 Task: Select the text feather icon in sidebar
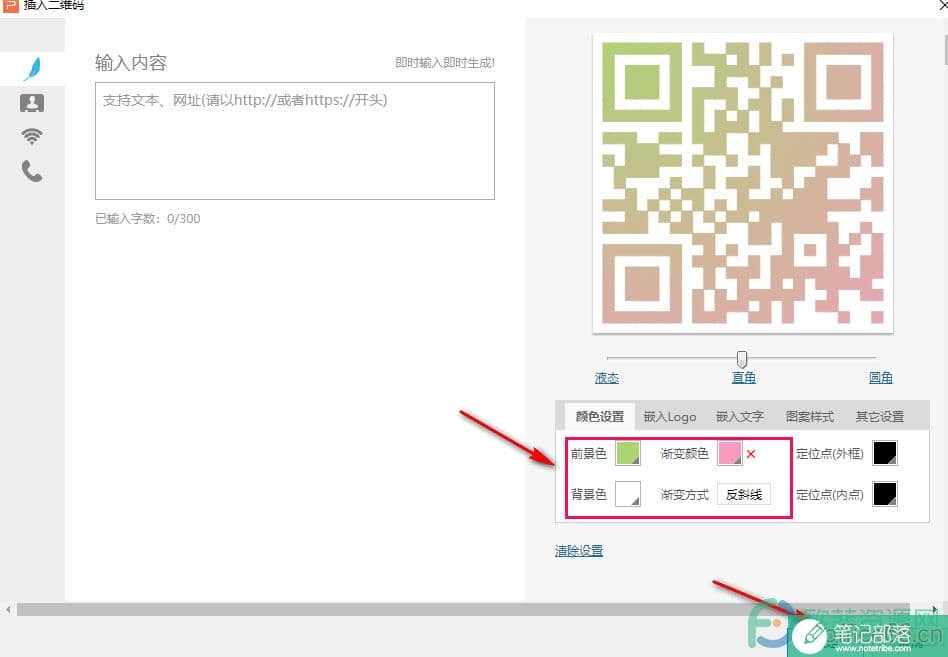coord(33,69)
